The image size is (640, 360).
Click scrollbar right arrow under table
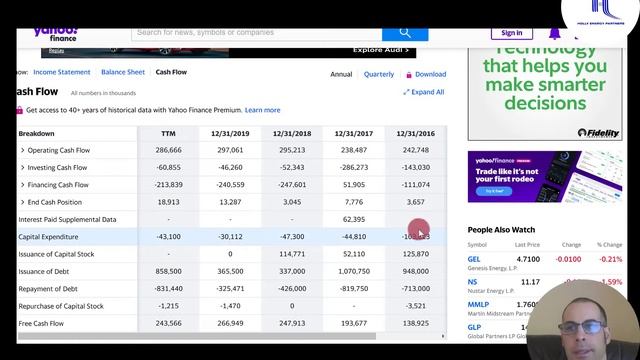click(x=443, y=336)
